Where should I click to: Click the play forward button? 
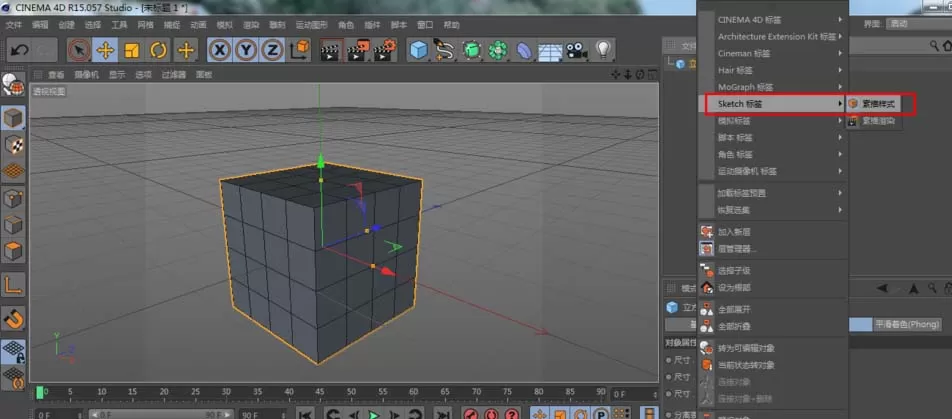click(x=375, y=414)
